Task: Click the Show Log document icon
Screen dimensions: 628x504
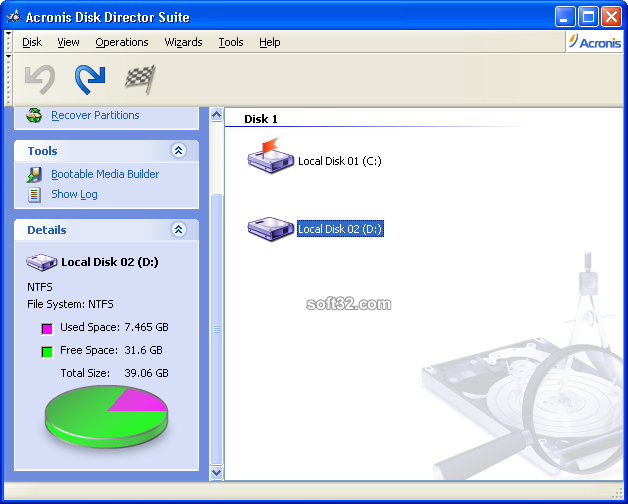Action: (x=34, y=195)
